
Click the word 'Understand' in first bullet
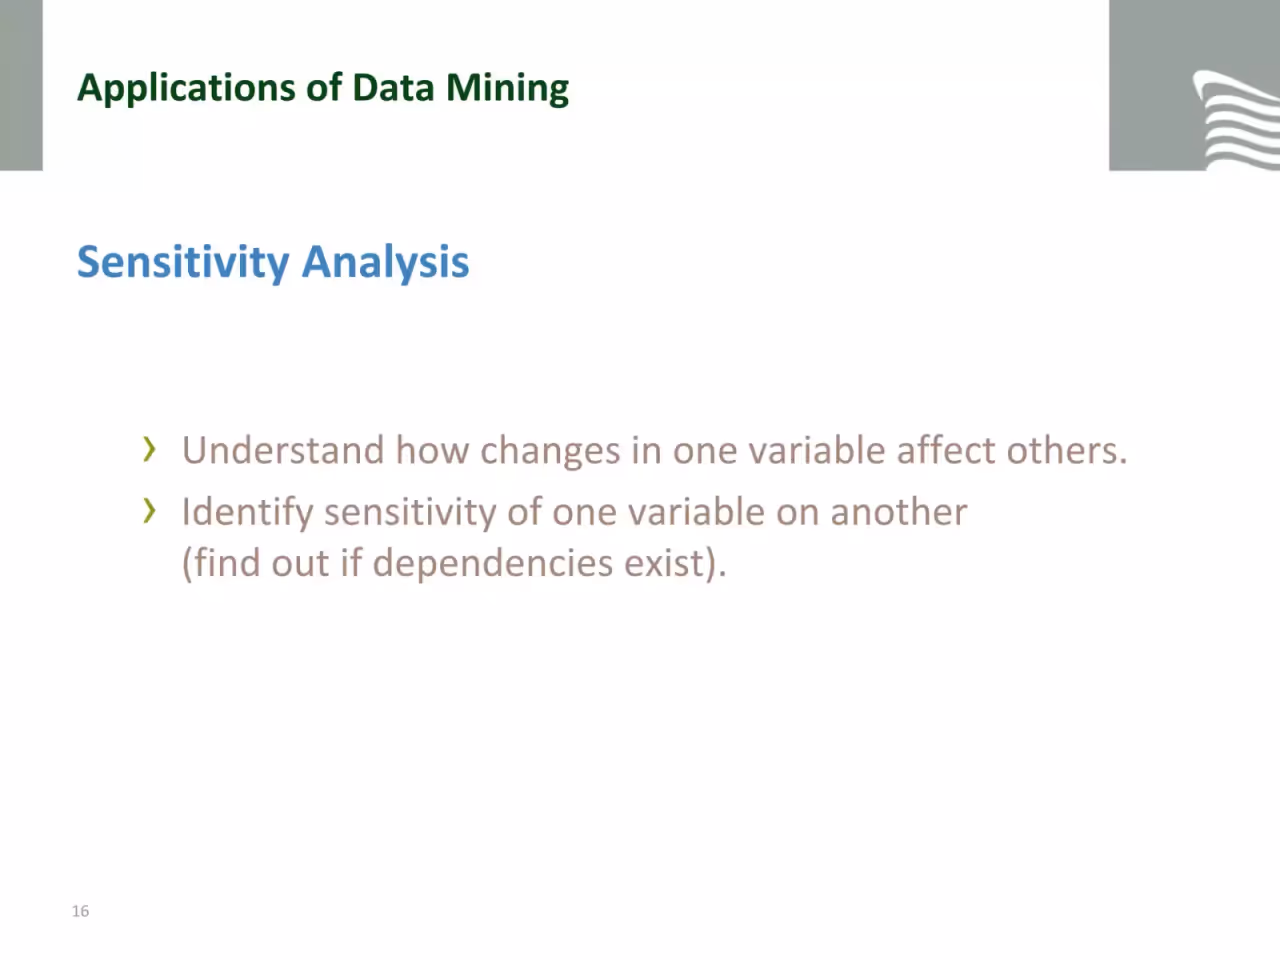point(283,450)
